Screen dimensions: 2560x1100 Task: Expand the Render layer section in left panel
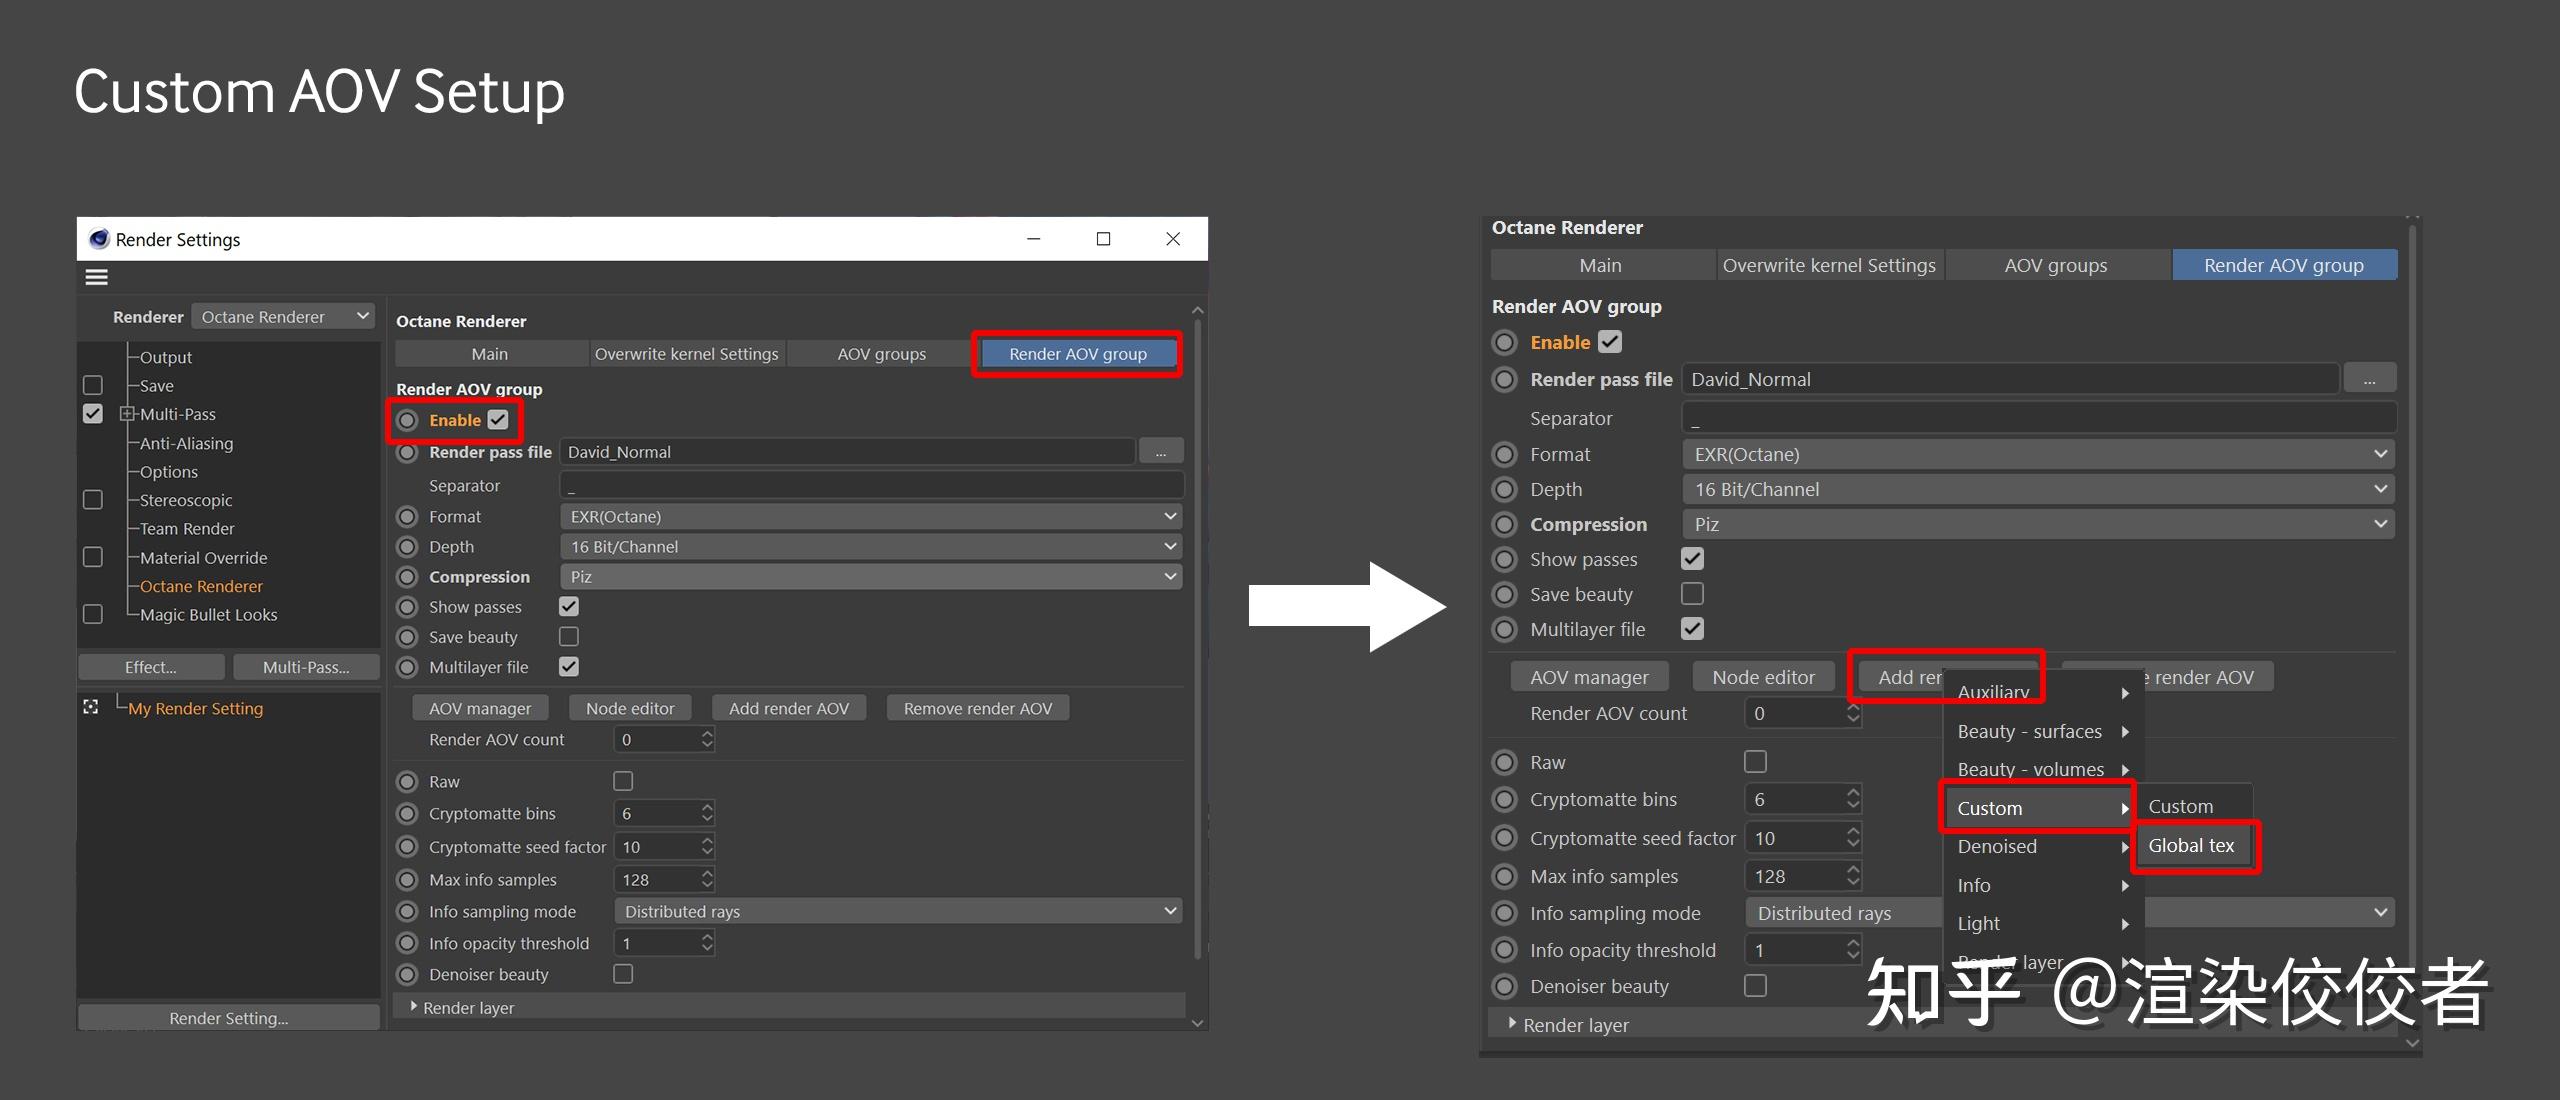(414, 1007)
